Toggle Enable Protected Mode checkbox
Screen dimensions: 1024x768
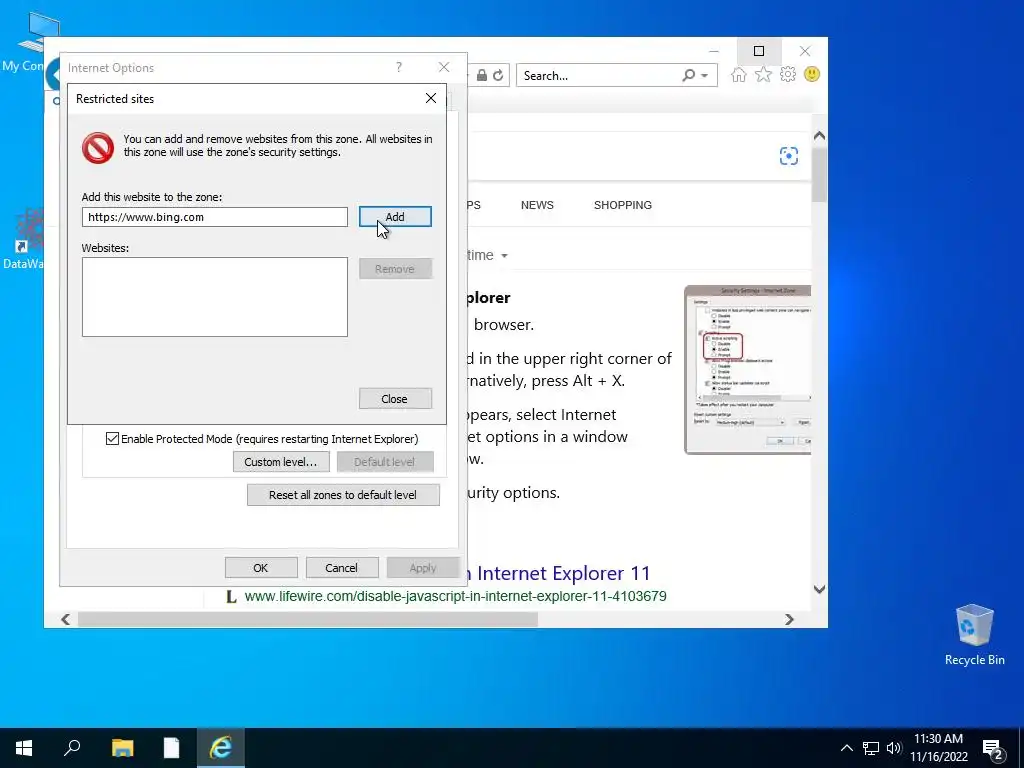112,439
